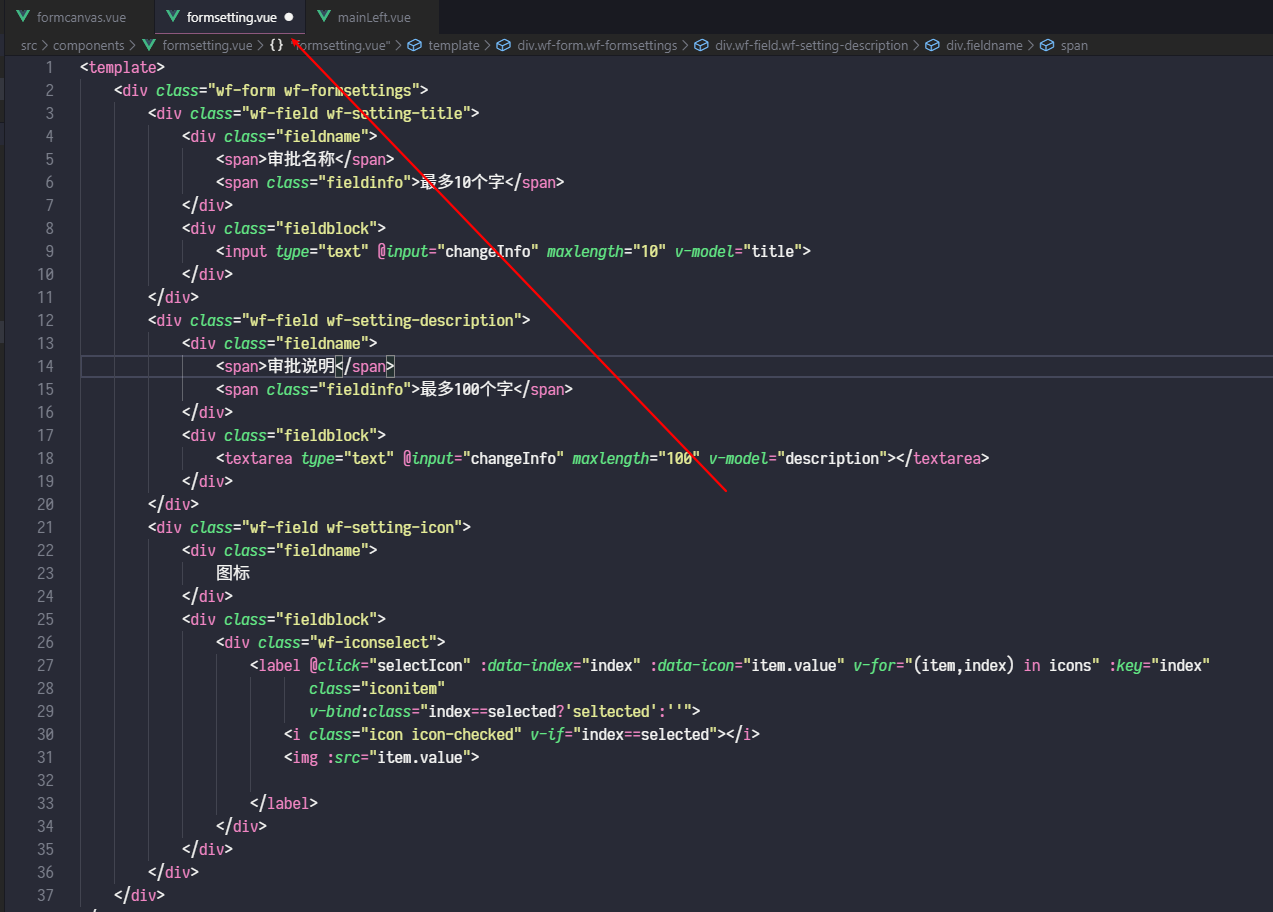Click 'src' in the breadcrumb path
This screenshot has width=1273, height=912.
[29, 45]
